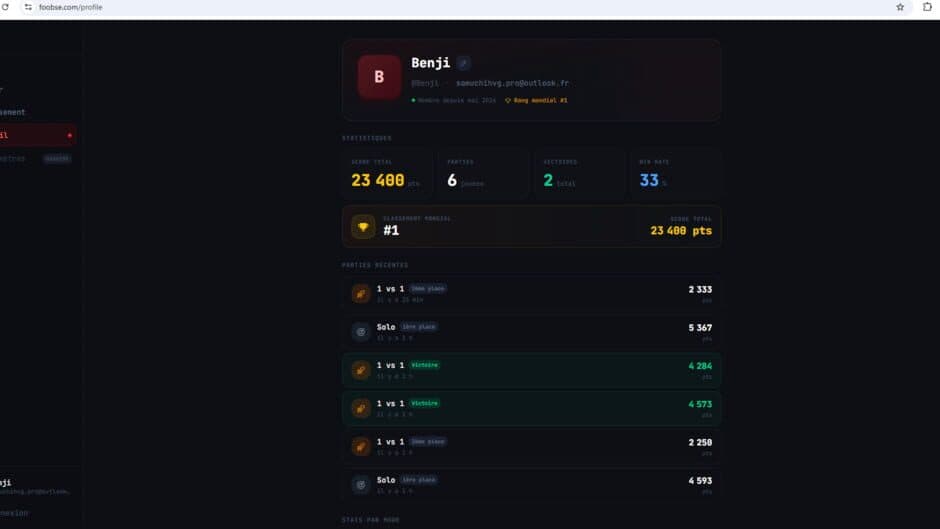
Task: Open the 1 vs 1 victory with 4 573 pts
Action: 531,408
